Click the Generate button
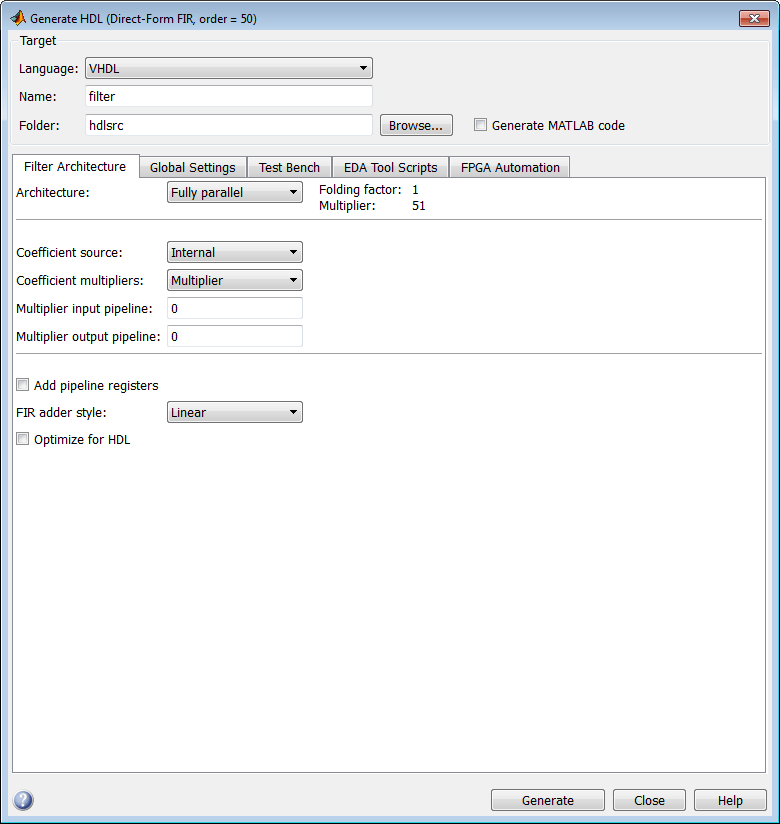 click(x=548, y=800)
